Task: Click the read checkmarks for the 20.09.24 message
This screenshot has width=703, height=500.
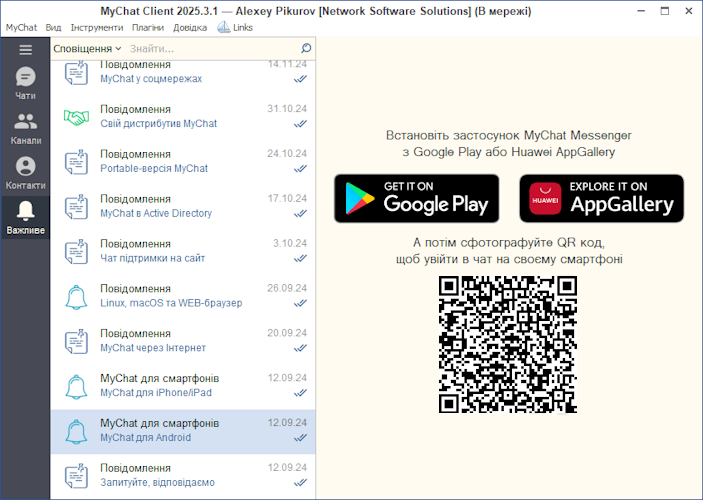Action: [300, 348]
